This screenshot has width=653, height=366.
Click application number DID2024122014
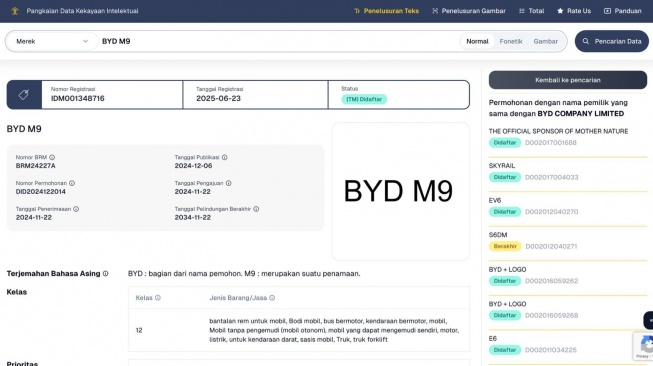click(40, 192)
